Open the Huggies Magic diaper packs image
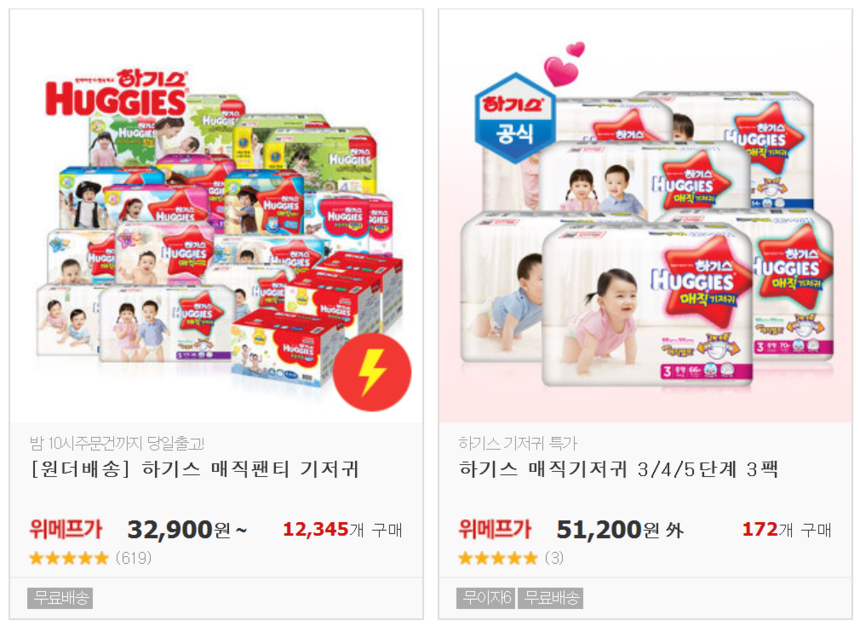 pos(645,216)
